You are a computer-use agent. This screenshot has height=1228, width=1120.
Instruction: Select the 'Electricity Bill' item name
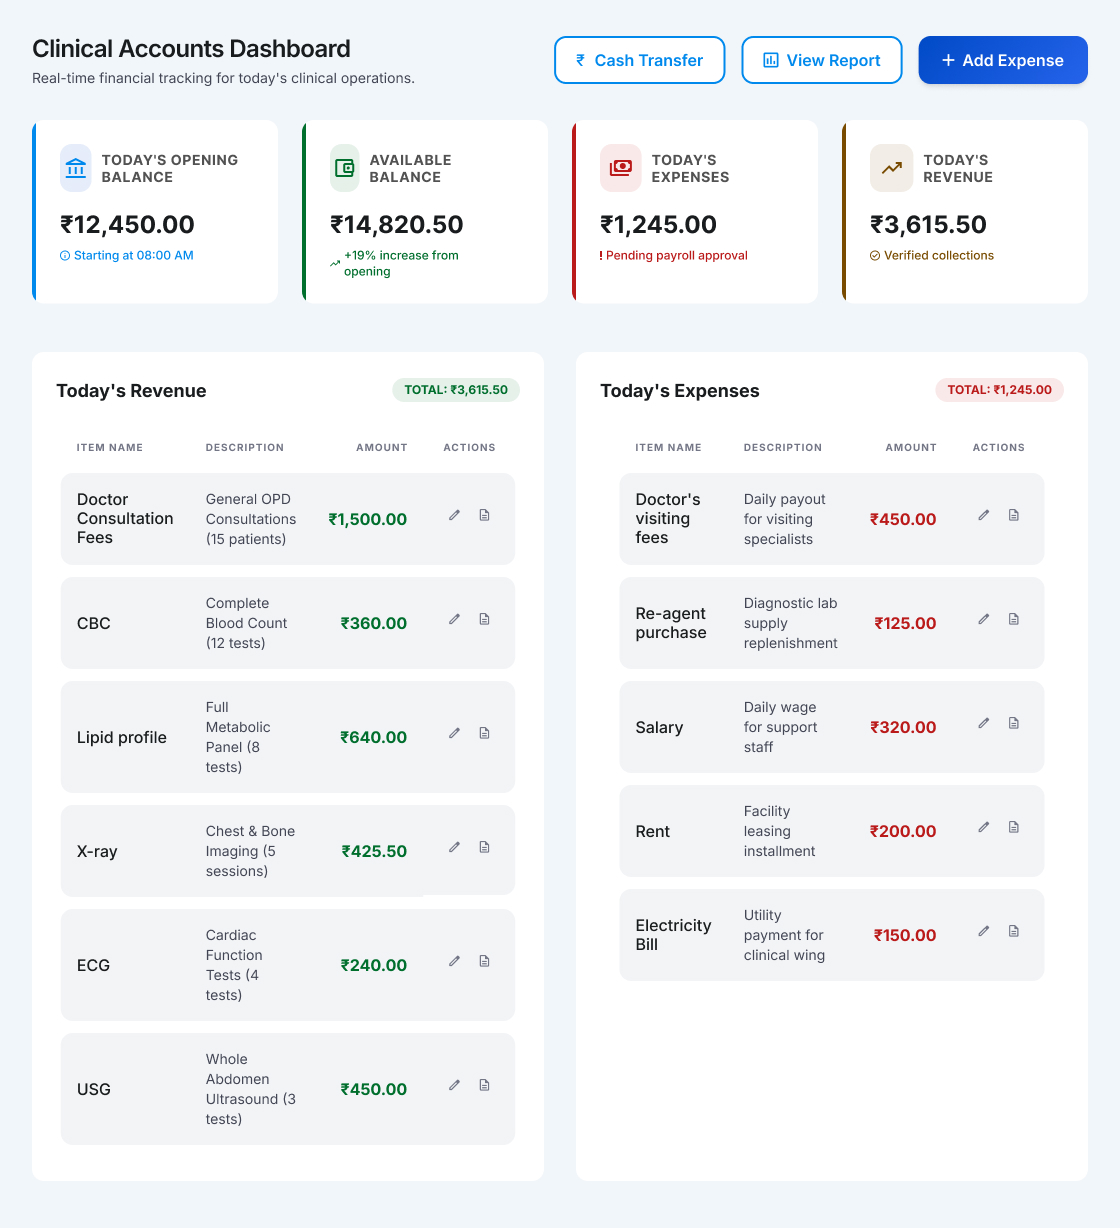673,935
